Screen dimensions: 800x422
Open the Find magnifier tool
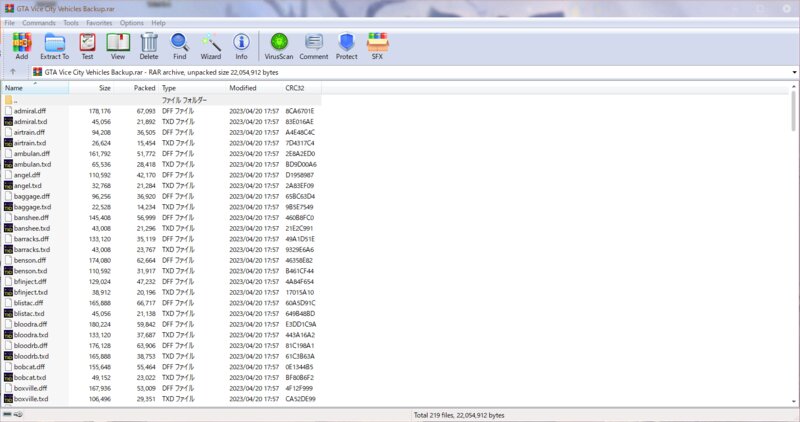(180, 46)
